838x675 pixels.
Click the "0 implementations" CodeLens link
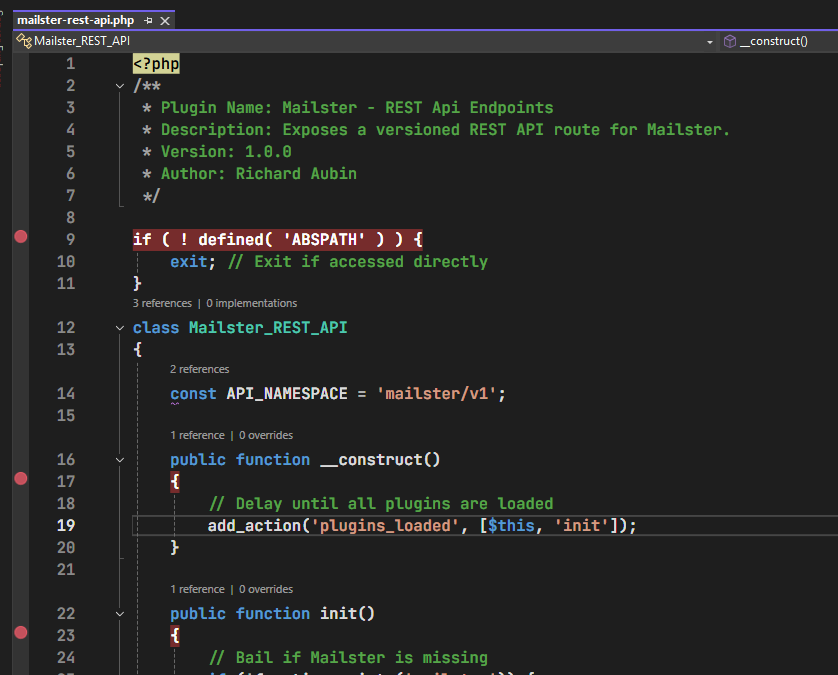pos(251,303)
